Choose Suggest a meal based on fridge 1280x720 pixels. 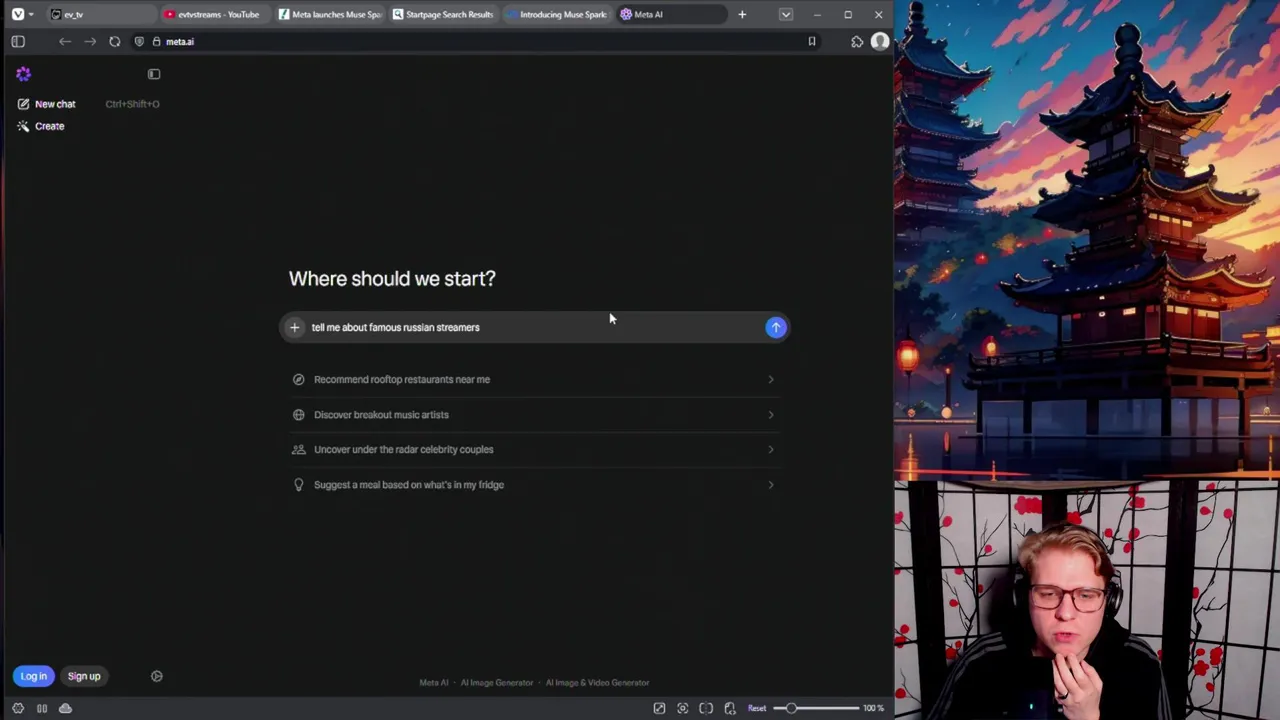tap(534, 484)
